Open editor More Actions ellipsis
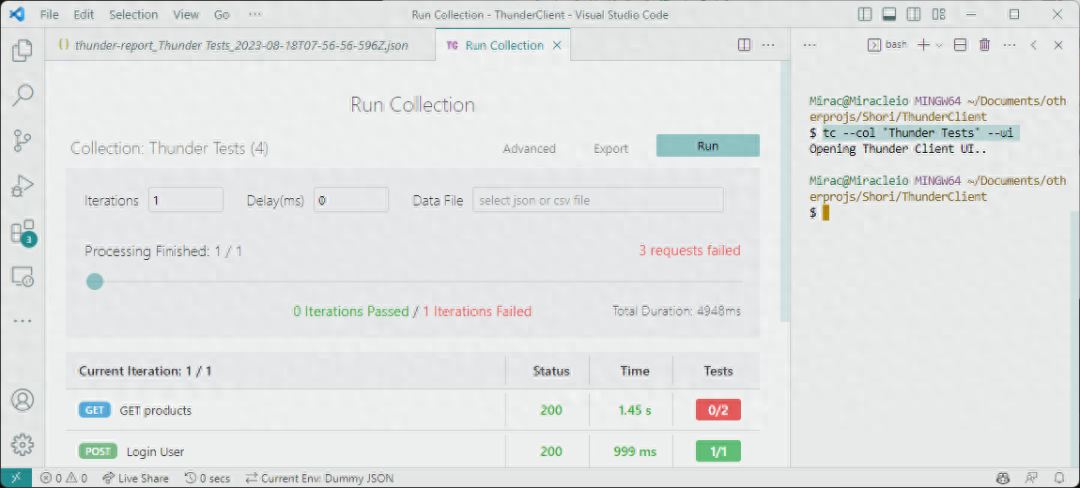This screenshot has width=1080, height=488. 768,45
